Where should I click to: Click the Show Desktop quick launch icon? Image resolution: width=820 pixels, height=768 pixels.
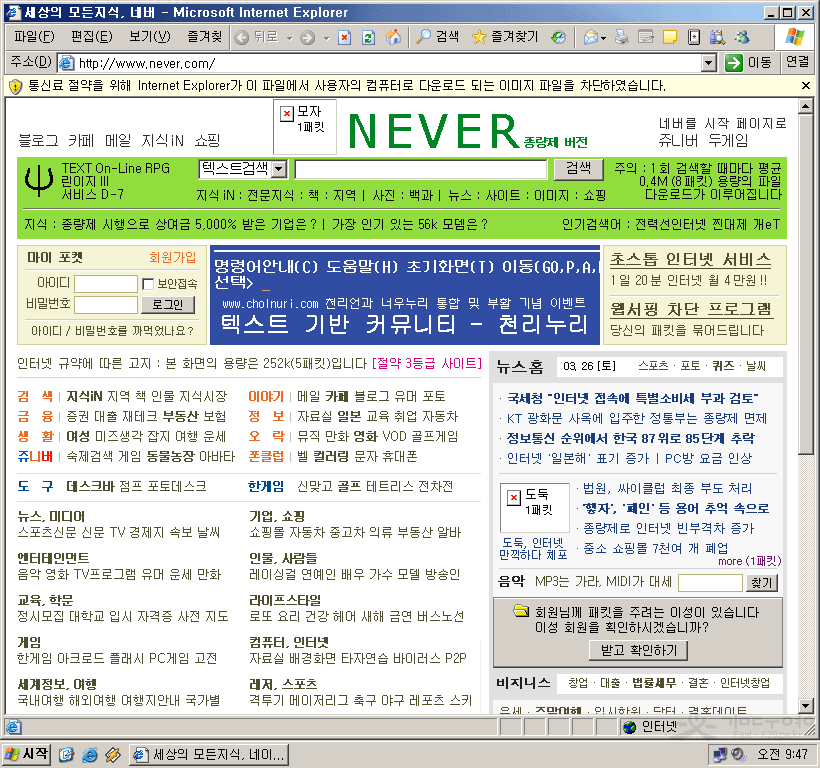pyautogui.click(x=66, y=754)
